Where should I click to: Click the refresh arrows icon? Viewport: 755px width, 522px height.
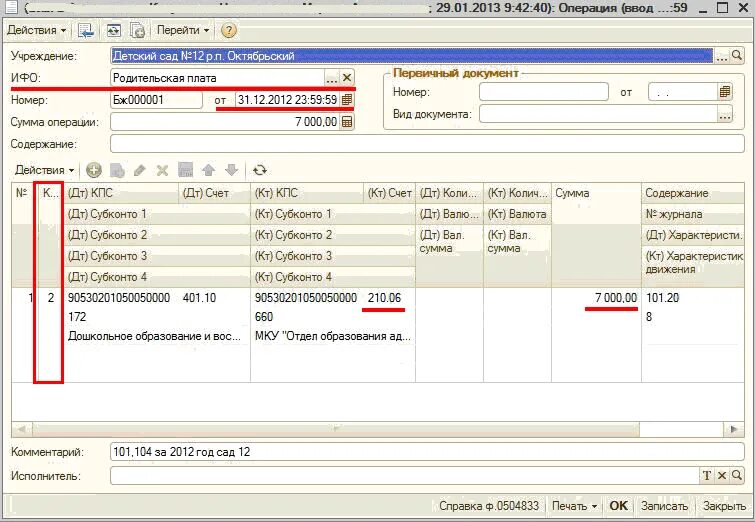point(260,170)
